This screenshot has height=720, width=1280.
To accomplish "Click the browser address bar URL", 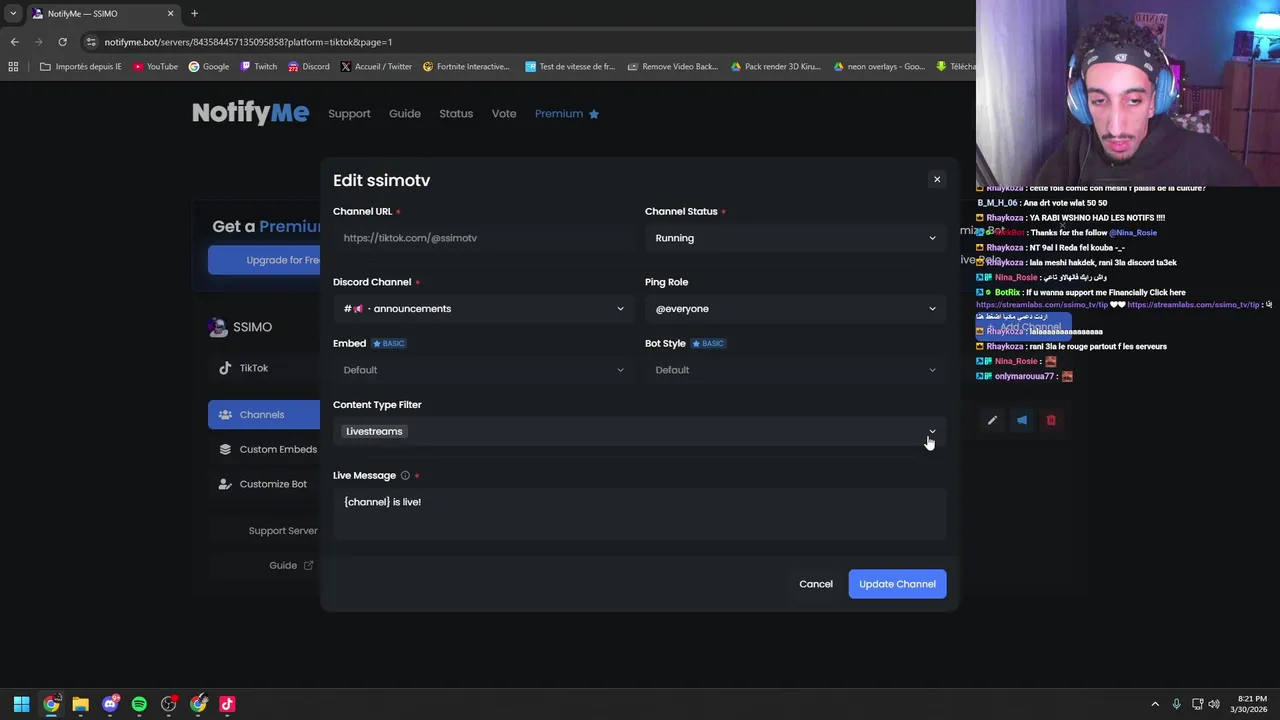I will pyautogui.click(x=248, y=42).
